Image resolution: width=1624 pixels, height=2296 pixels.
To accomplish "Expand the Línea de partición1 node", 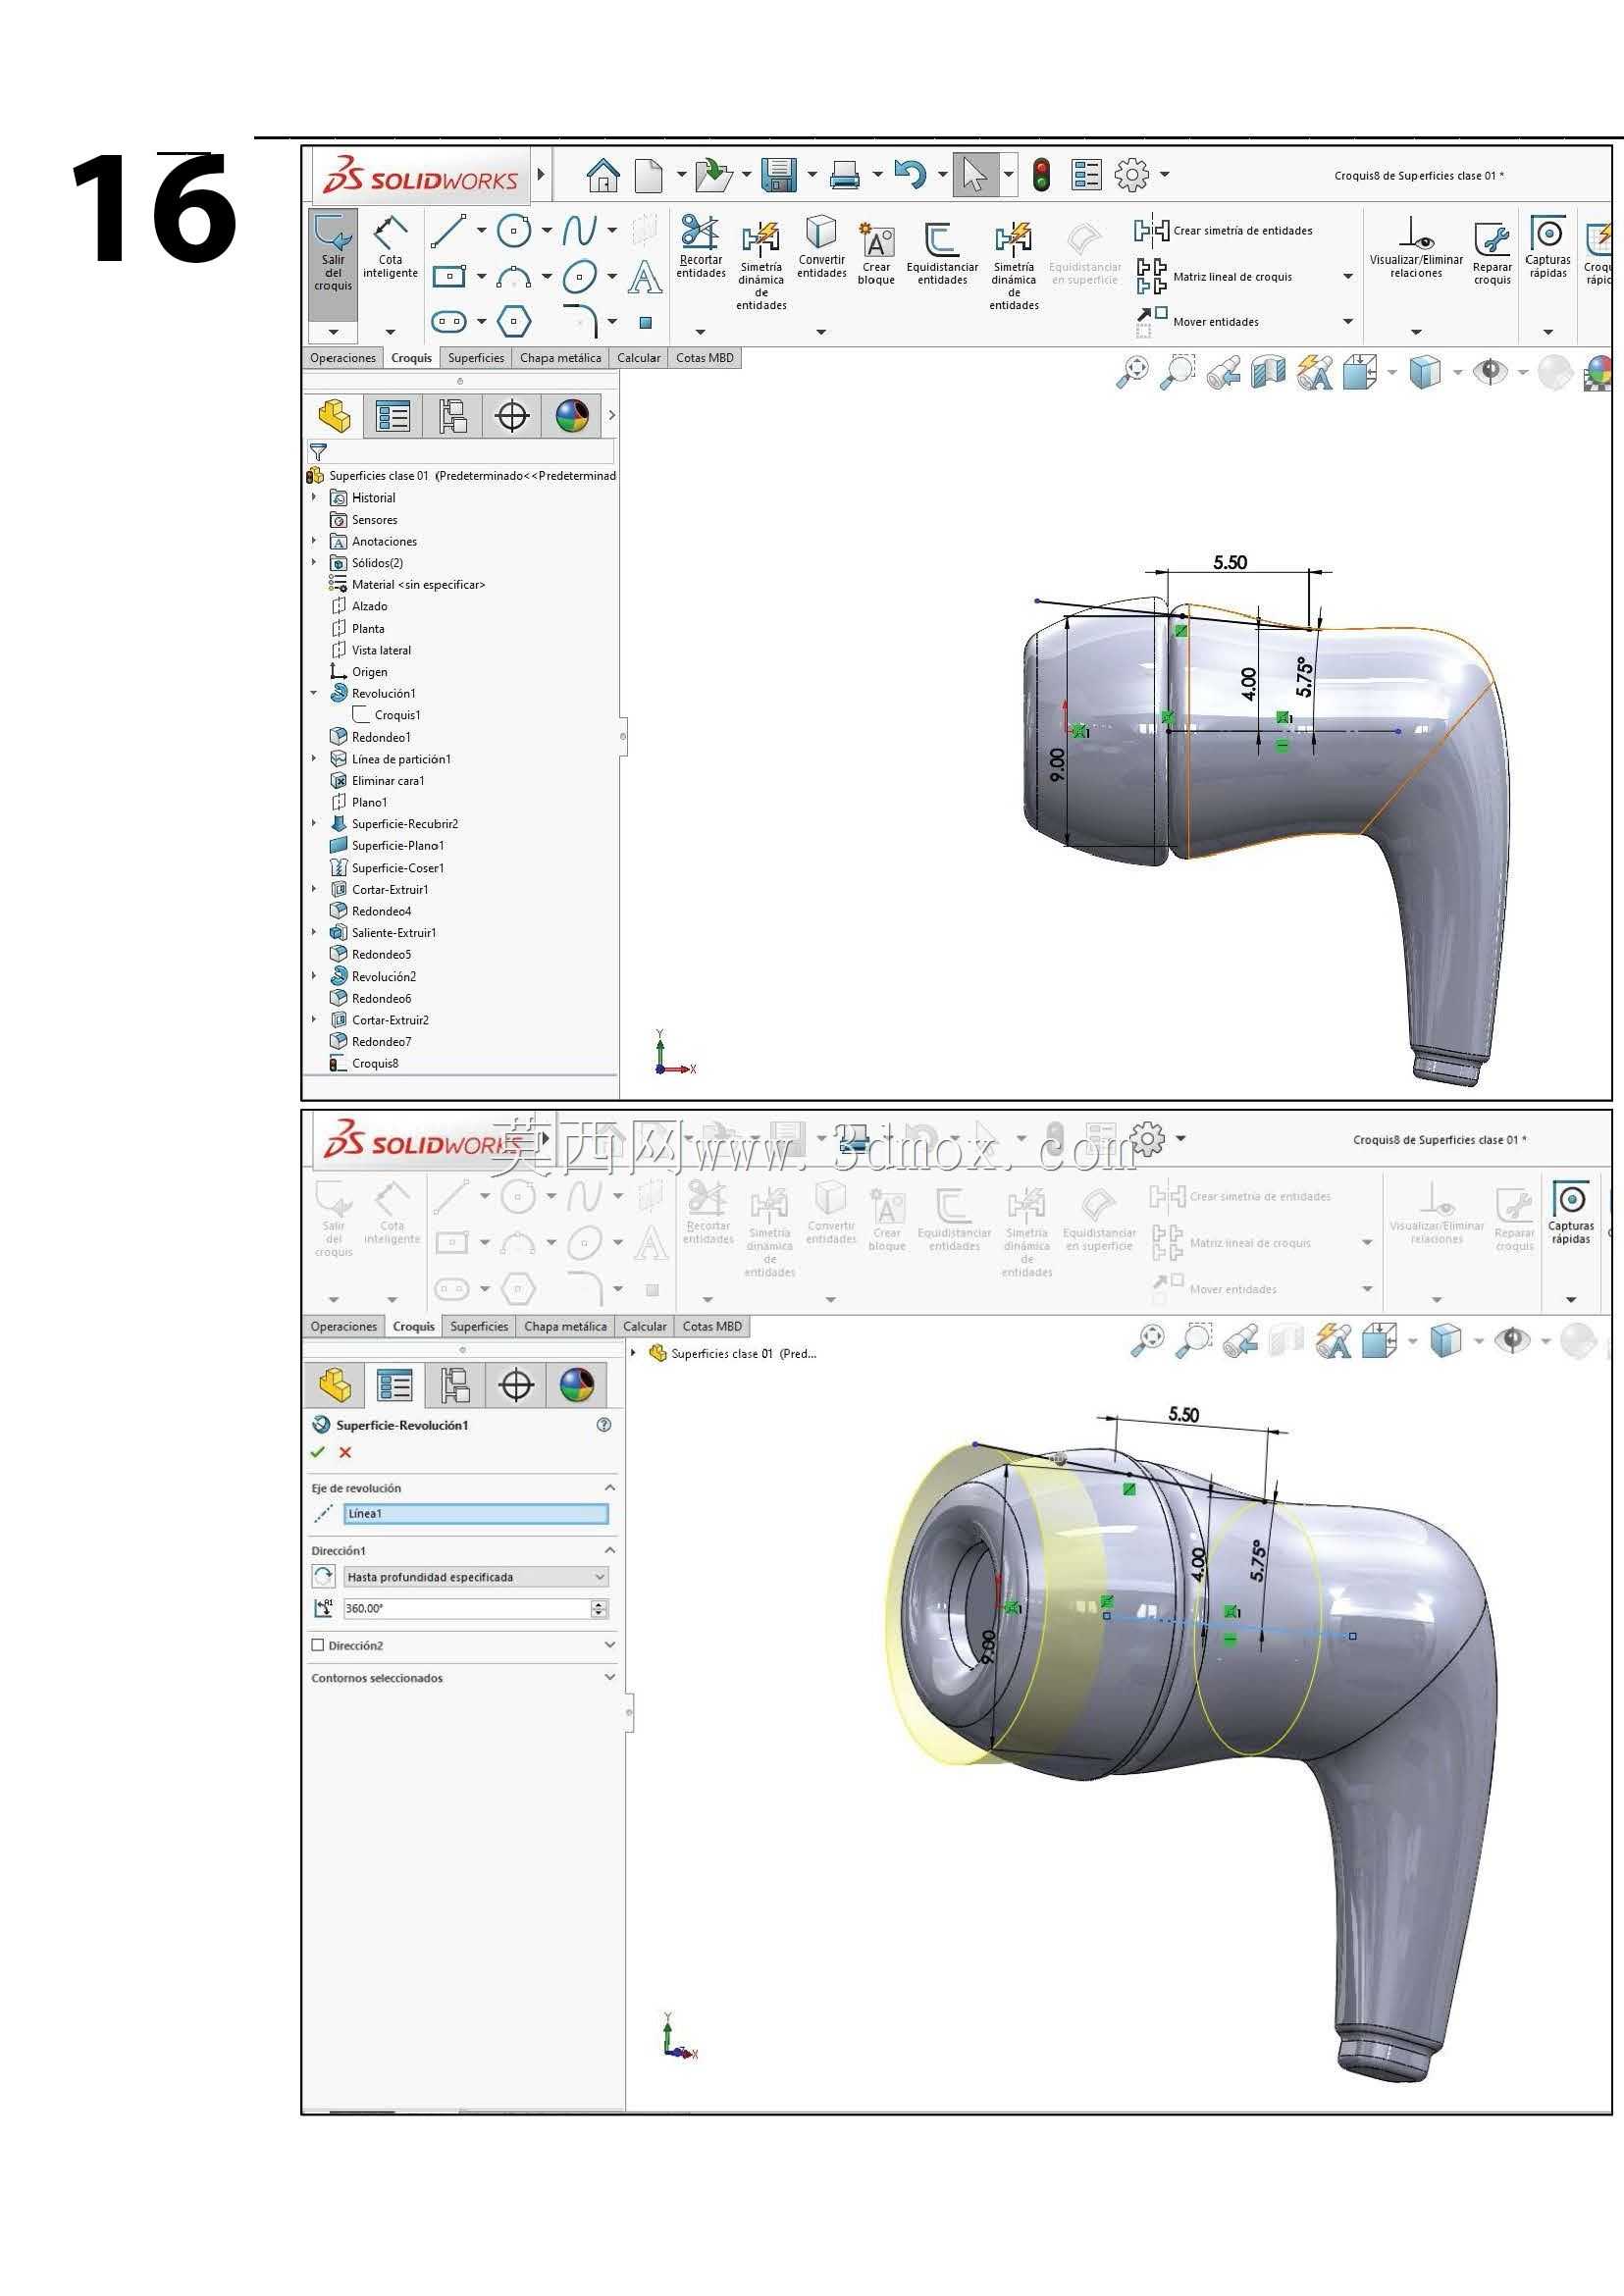I will click(x=314, y=758).
